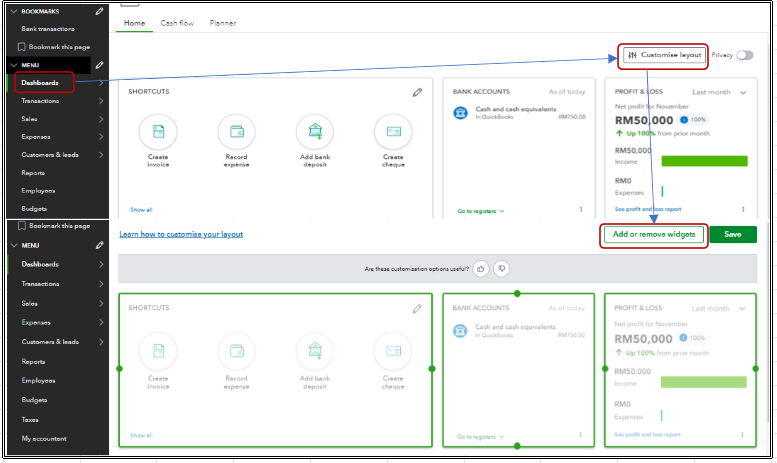The width and height of the screenshot is (777, 463).
Task: Grab the right green handle of the green-bordered SHORTCUTS card
Action: (x=432, y=369)
